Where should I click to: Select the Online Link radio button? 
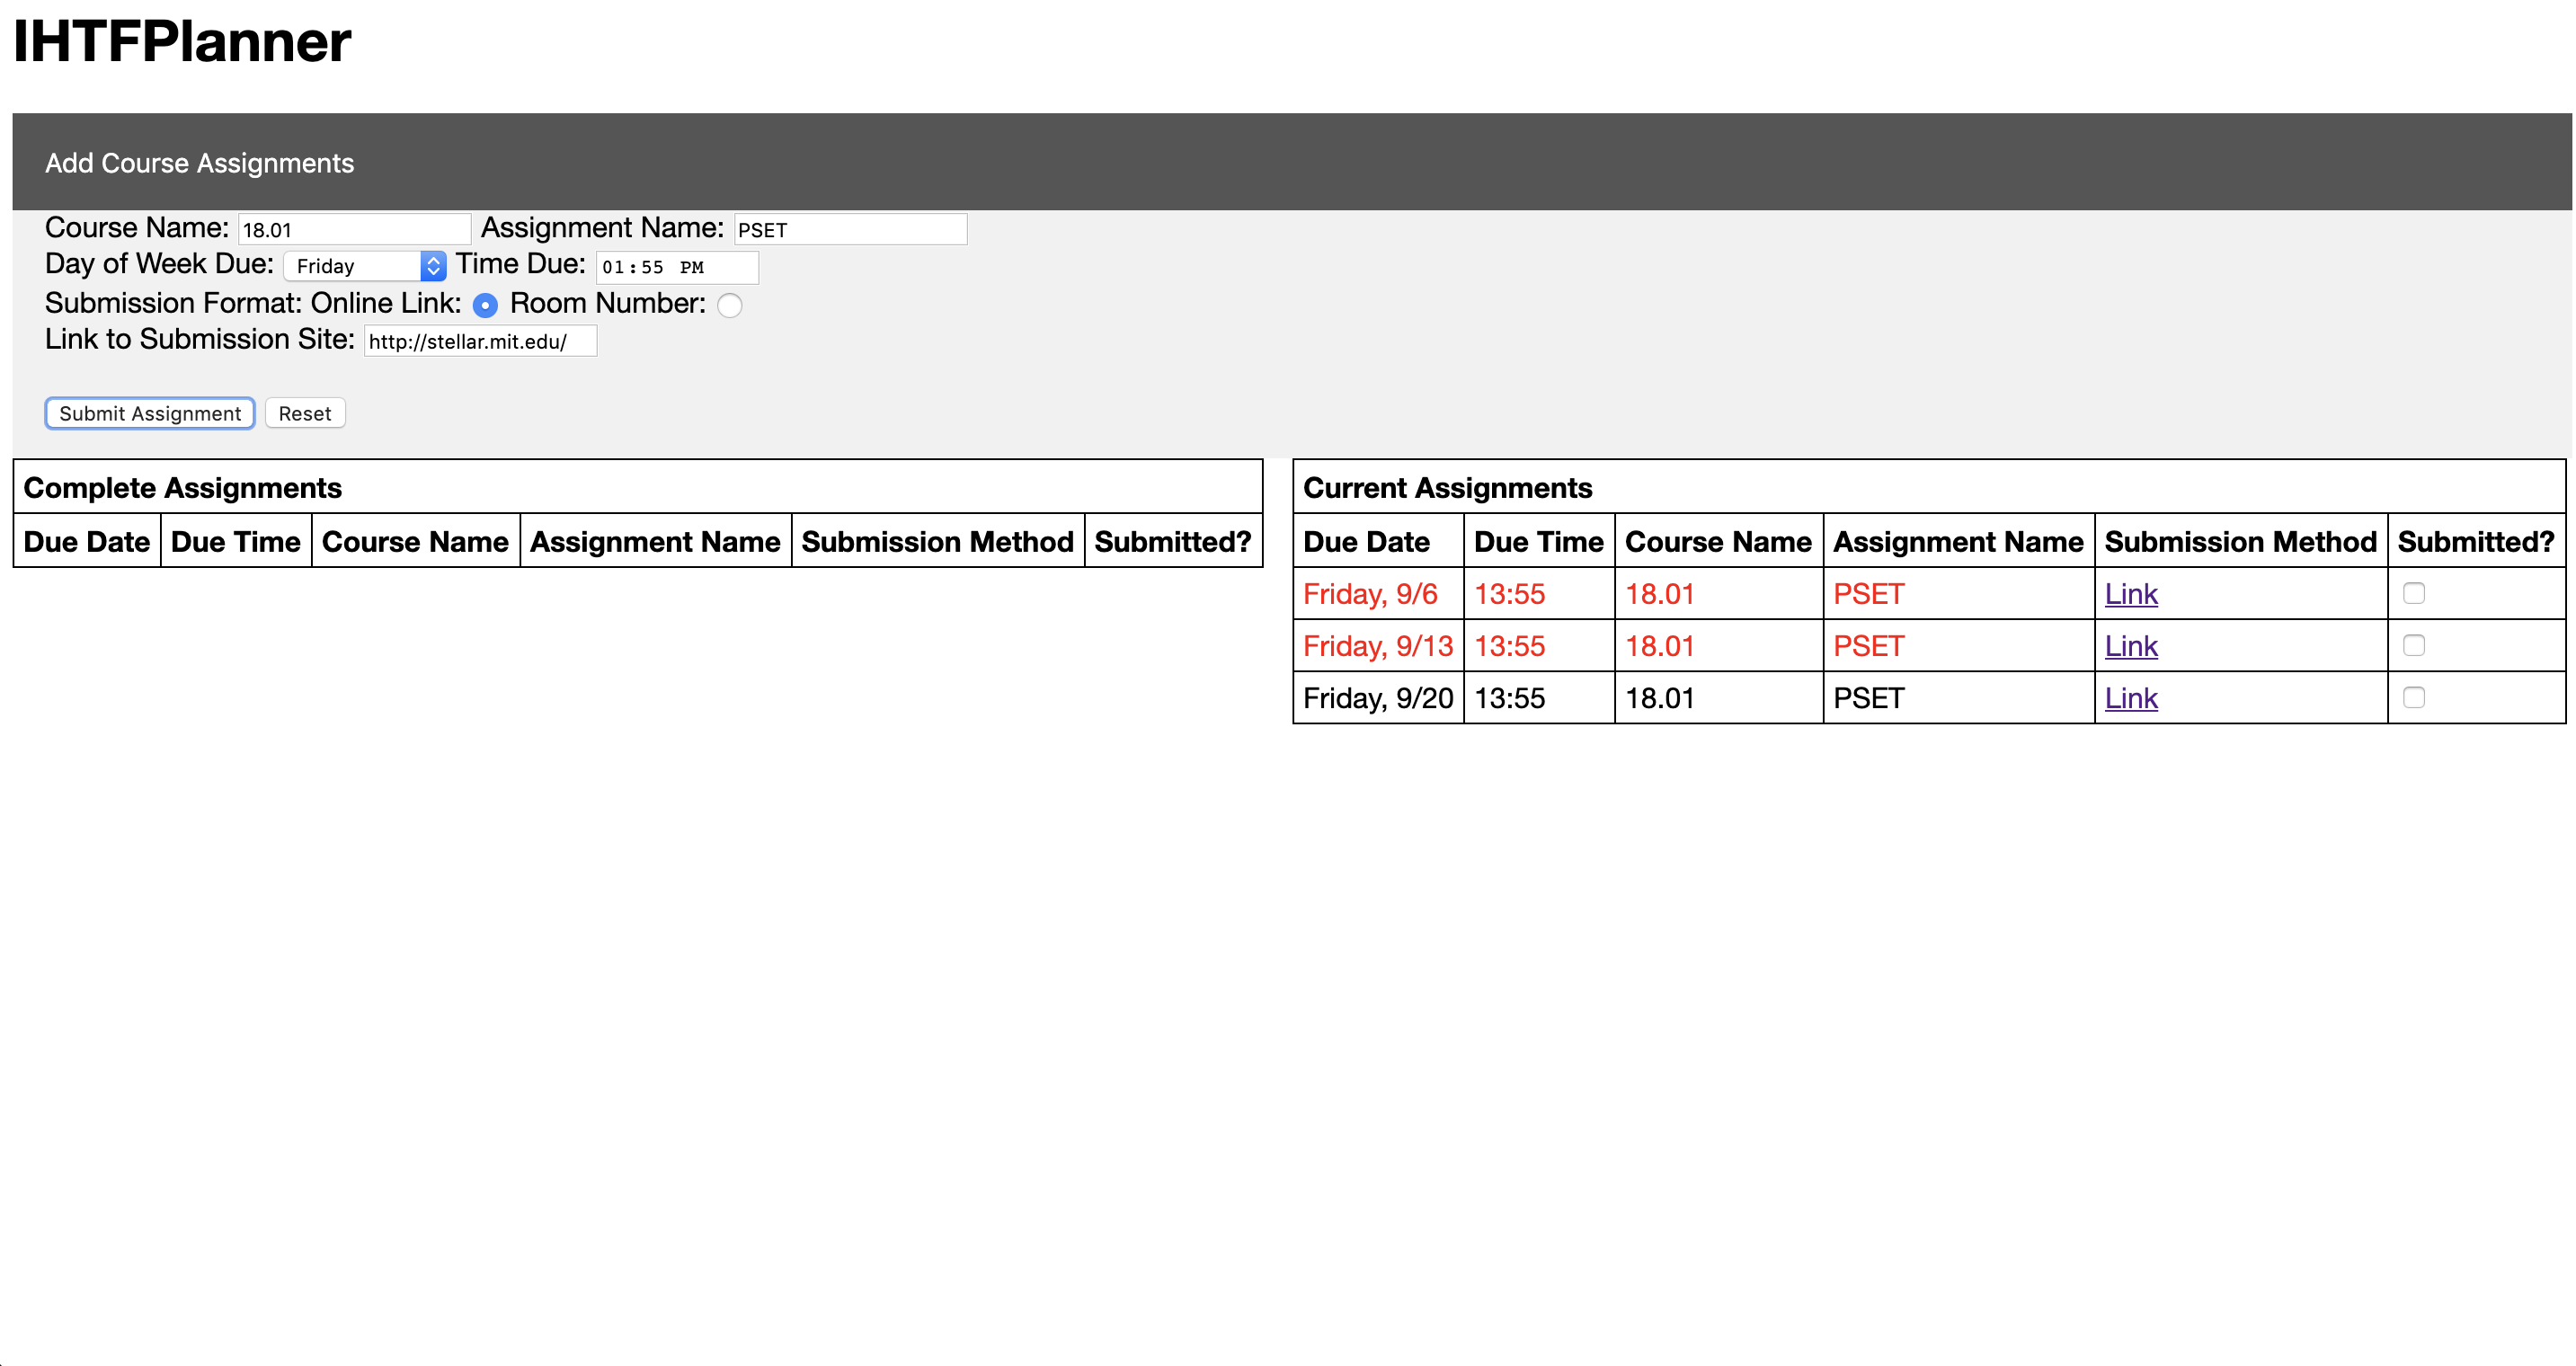point(485,305)
